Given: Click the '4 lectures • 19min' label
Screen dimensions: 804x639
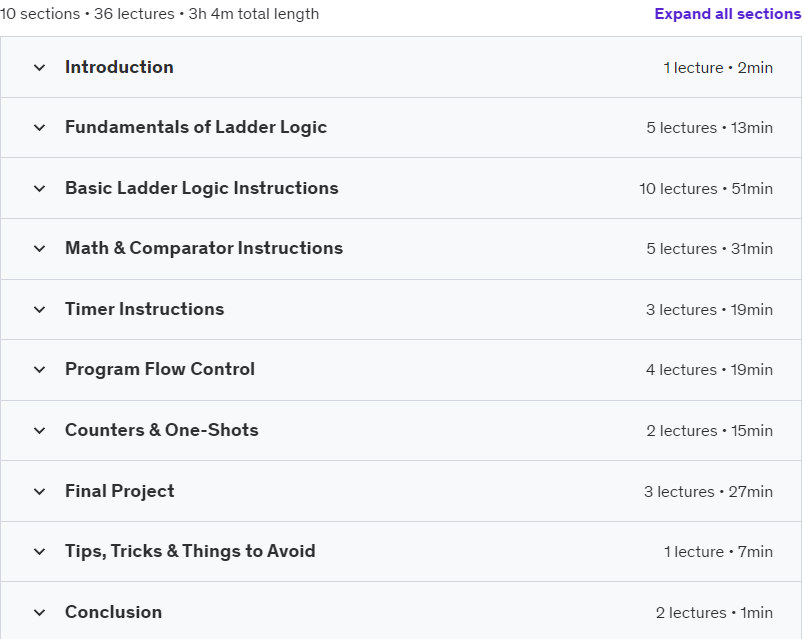Looking at the screenshot, I should (x=709, y=370).
